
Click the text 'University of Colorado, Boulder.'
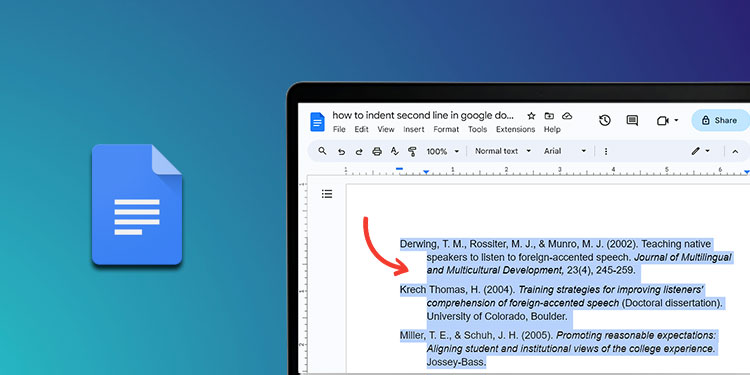496,316
